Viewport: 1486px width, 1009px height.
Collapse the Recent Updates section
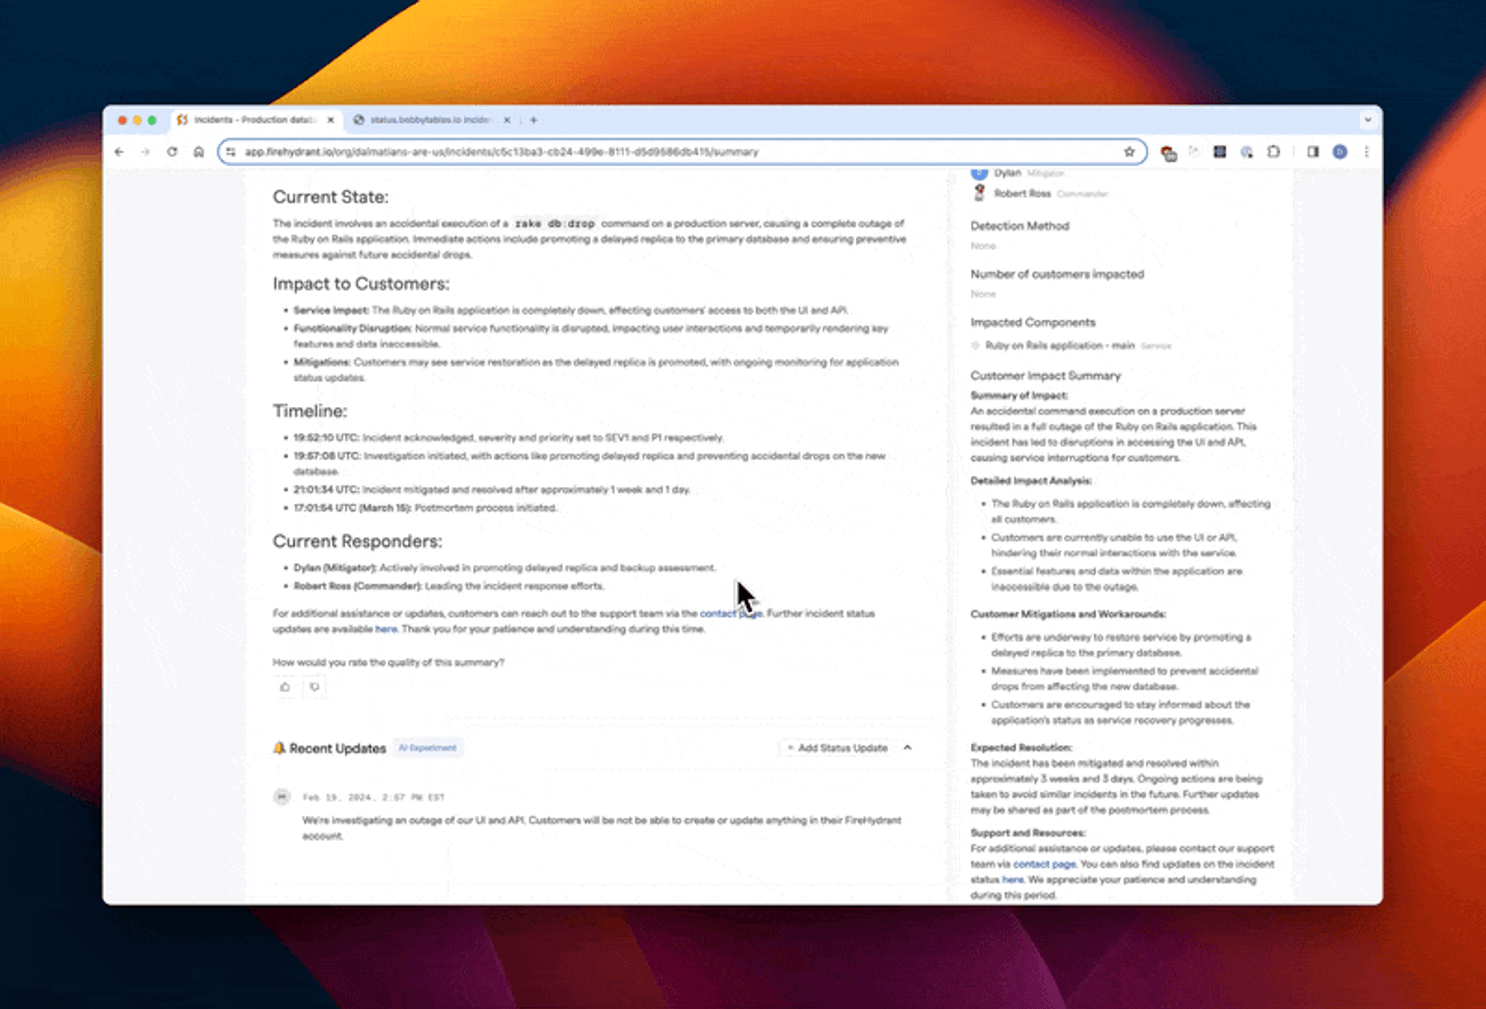point(908,747)
